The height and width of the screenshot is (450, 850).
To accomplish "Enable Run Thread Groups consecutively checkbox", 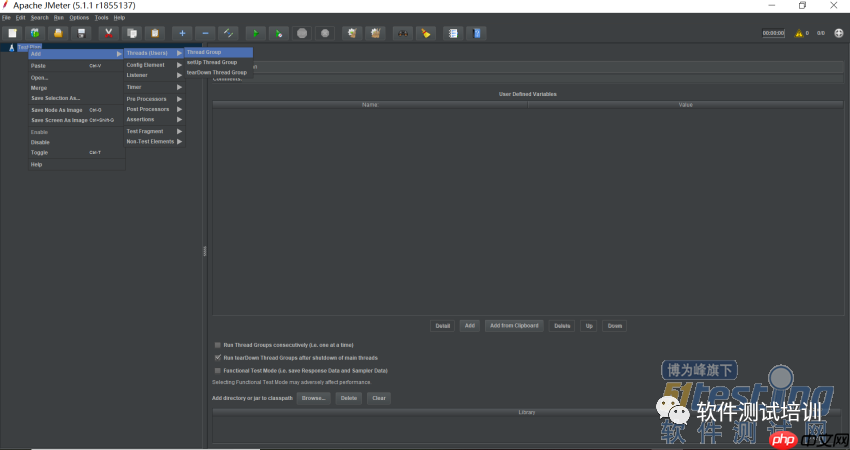I will point(218,345).
